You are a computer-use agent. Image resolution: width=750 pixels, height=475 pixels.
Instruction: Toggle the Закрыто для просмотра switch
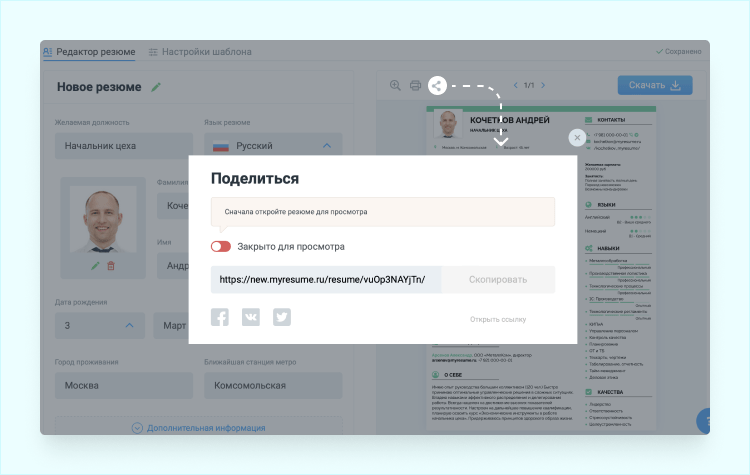pyautogui.click(x=221, y=246)
